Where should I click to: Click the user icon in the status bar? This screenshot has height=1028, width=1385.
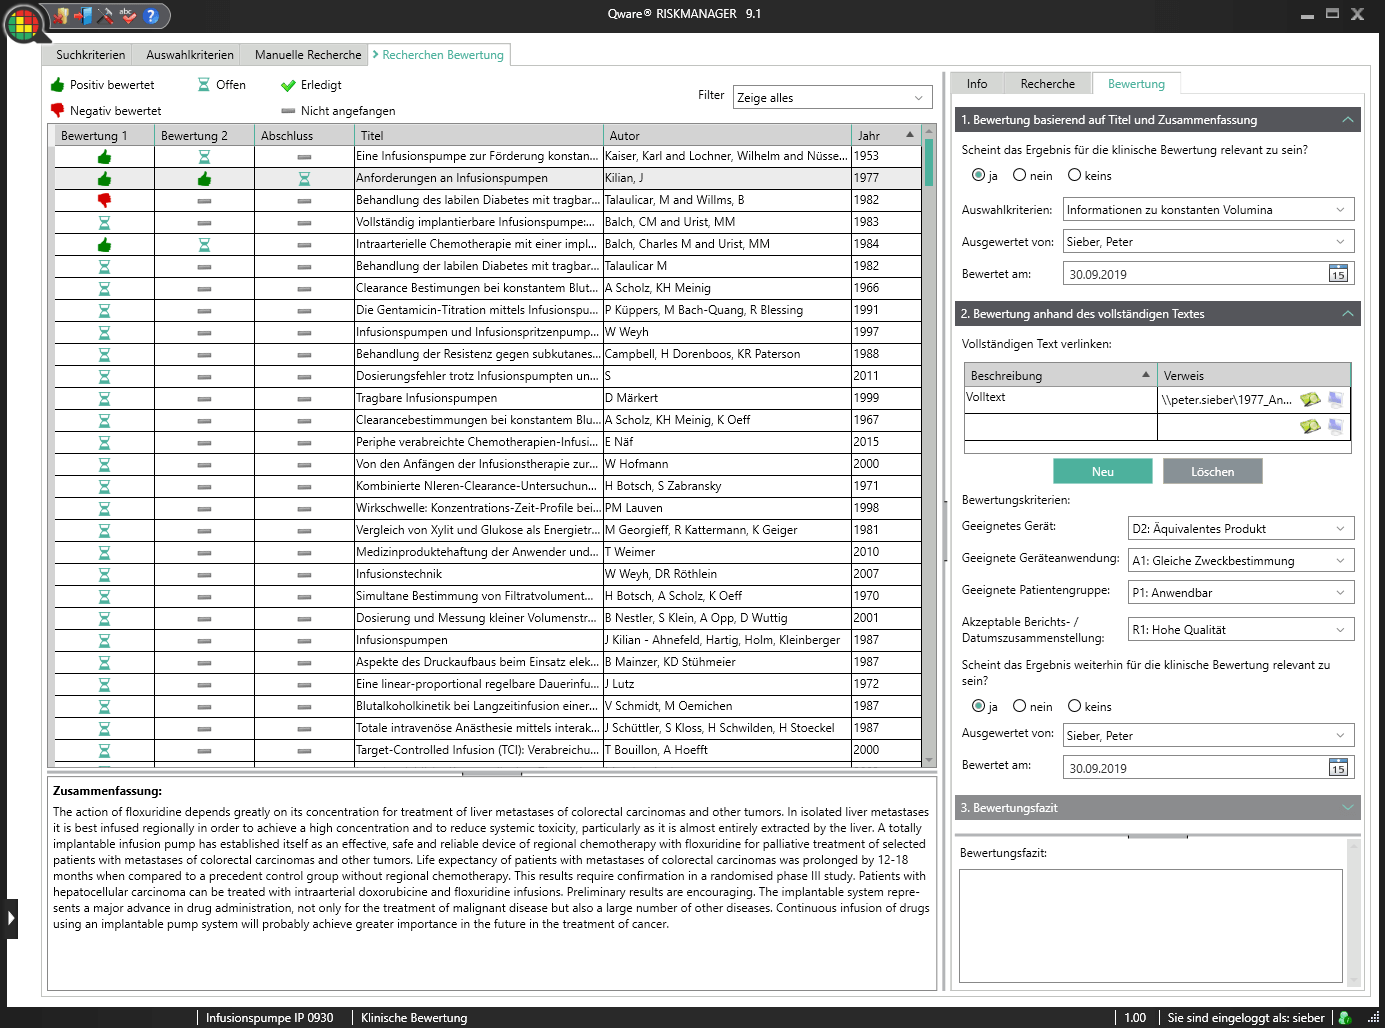[1345, 1018]
